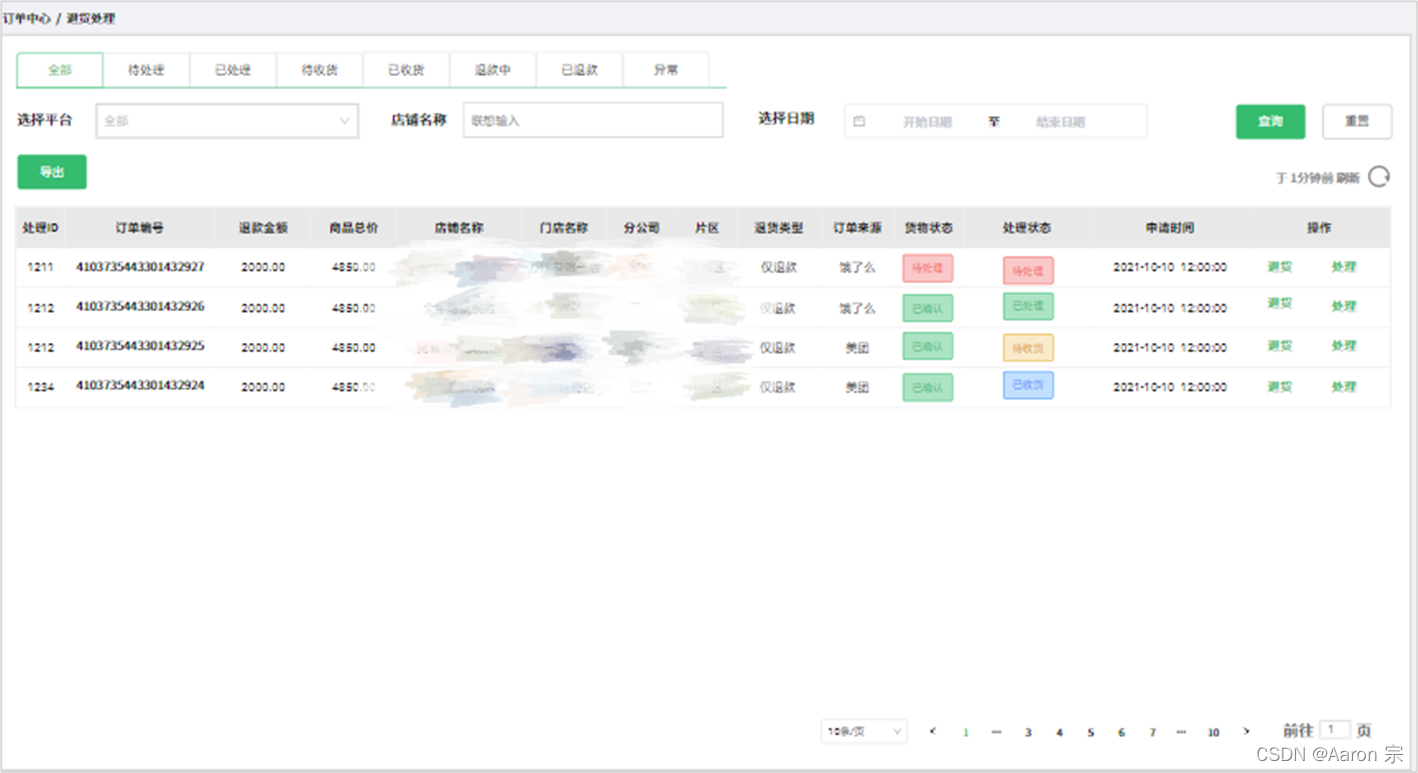Screen dimensions: 1418x773
Task: Go to page 5 in pagination
Action: [x=1090, y=732]
